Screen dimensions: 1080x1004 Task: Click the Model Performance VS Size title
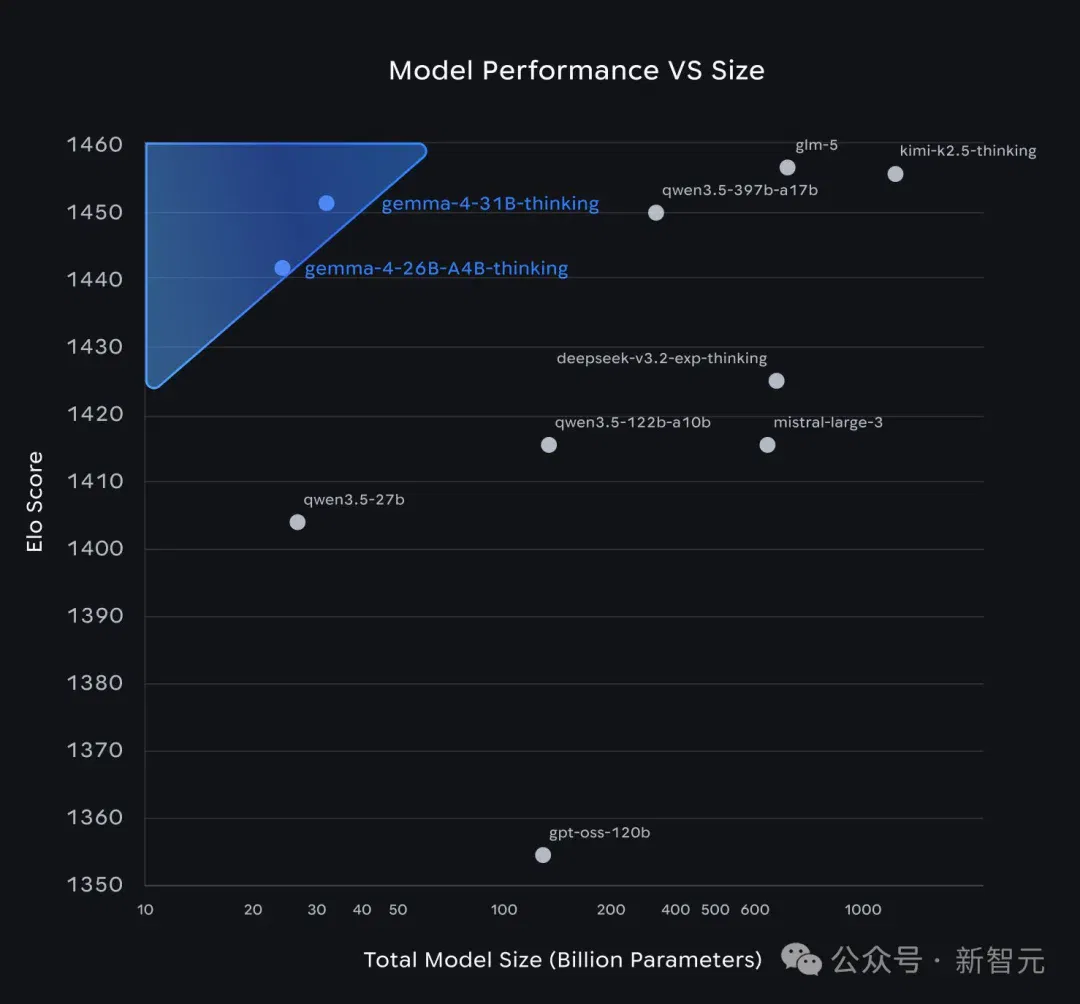(577, 70)
